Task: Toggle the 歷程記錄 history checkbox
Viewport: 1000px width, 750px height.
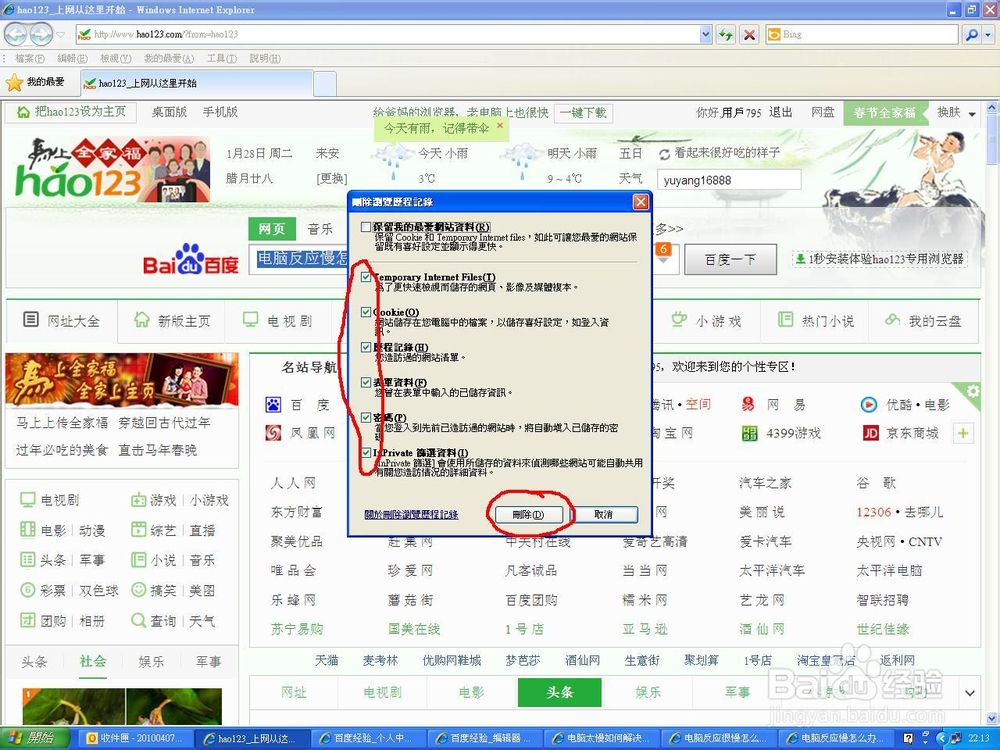Action: click(x=365, y=347)
